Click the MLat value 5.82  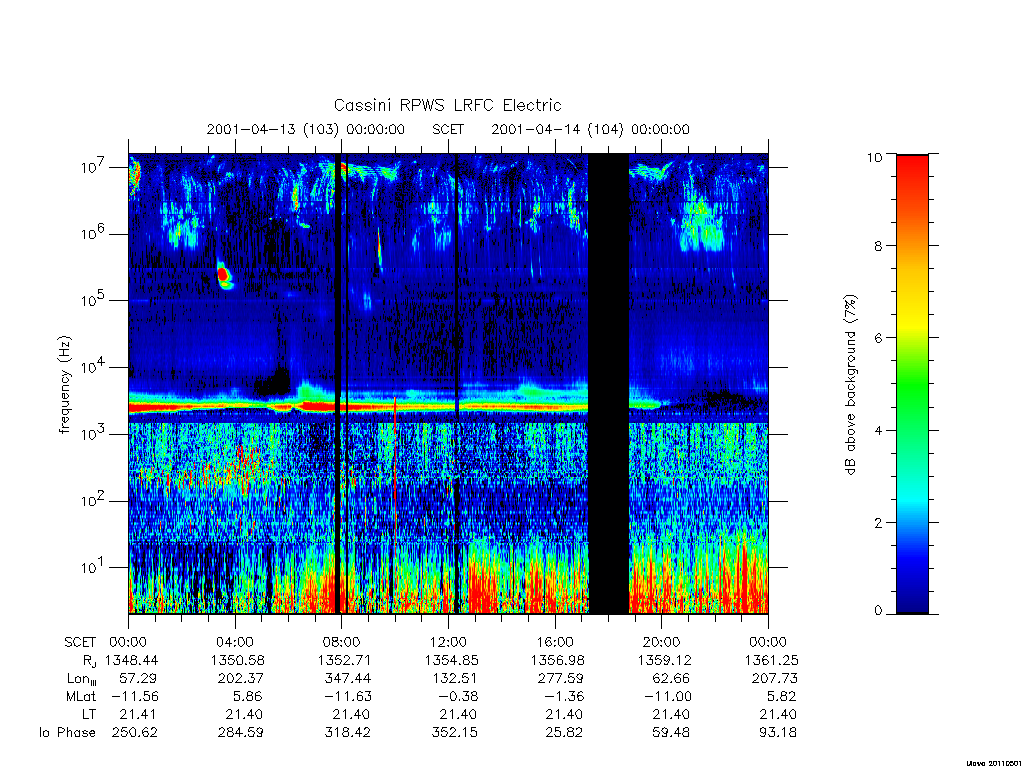pyautogui.click(x=781, y=697)
